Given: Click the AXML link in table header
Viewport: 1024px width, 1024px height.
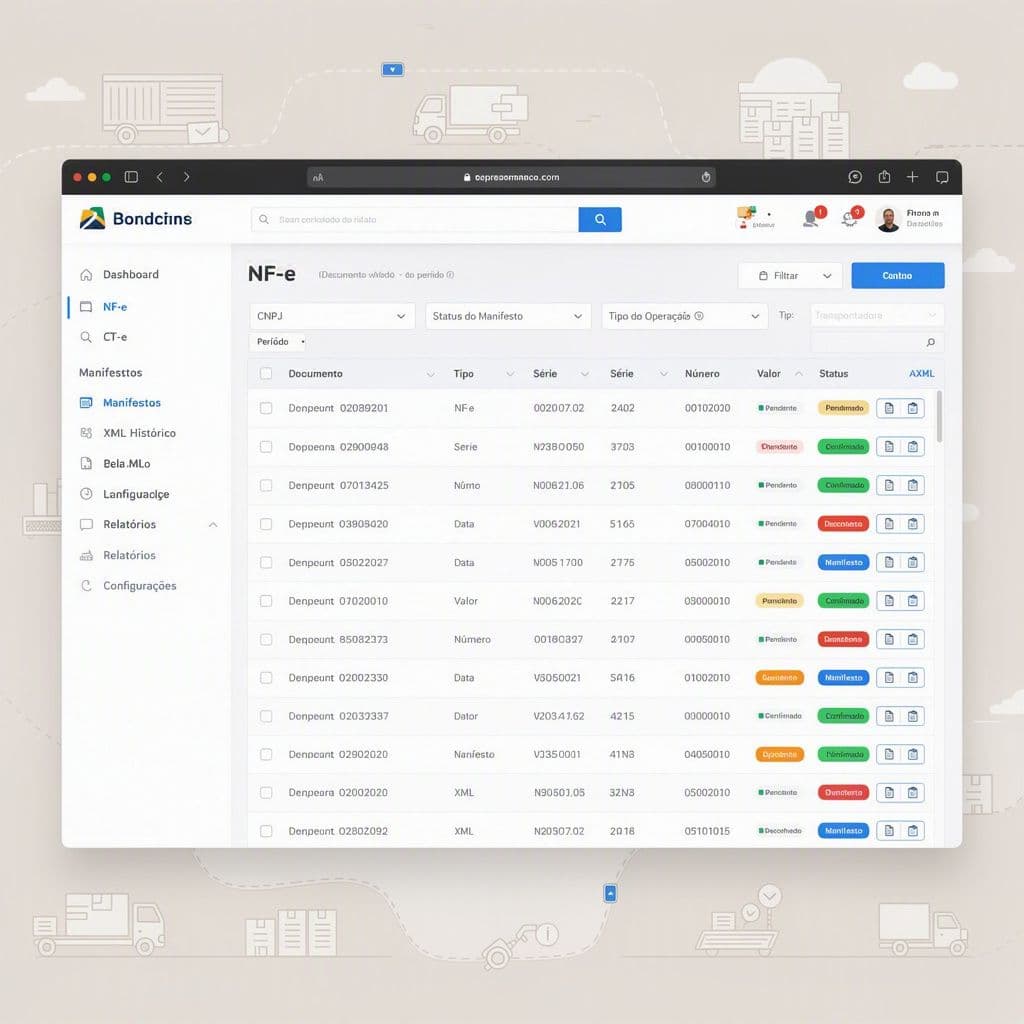Looking at the screenshot, I should pos(921,374).
